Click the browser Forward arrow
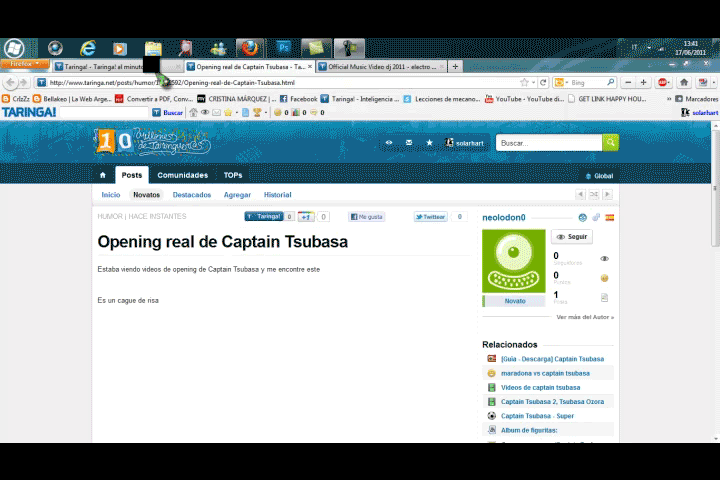The image size is (720, 480). tap(24, 83)
